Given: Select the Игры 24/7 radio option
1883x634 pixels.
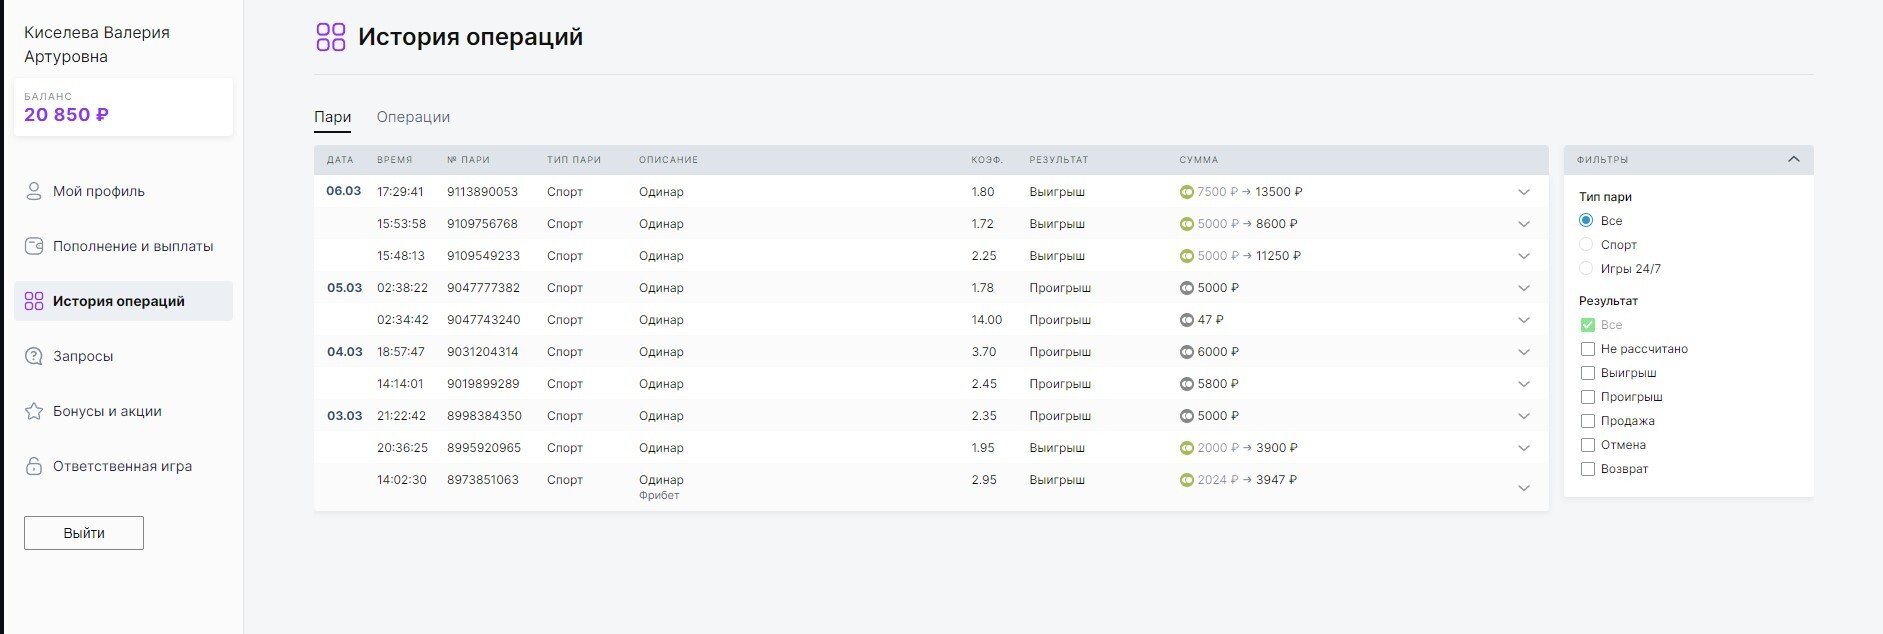Looking at the screenshot, I should (1586, 268).
